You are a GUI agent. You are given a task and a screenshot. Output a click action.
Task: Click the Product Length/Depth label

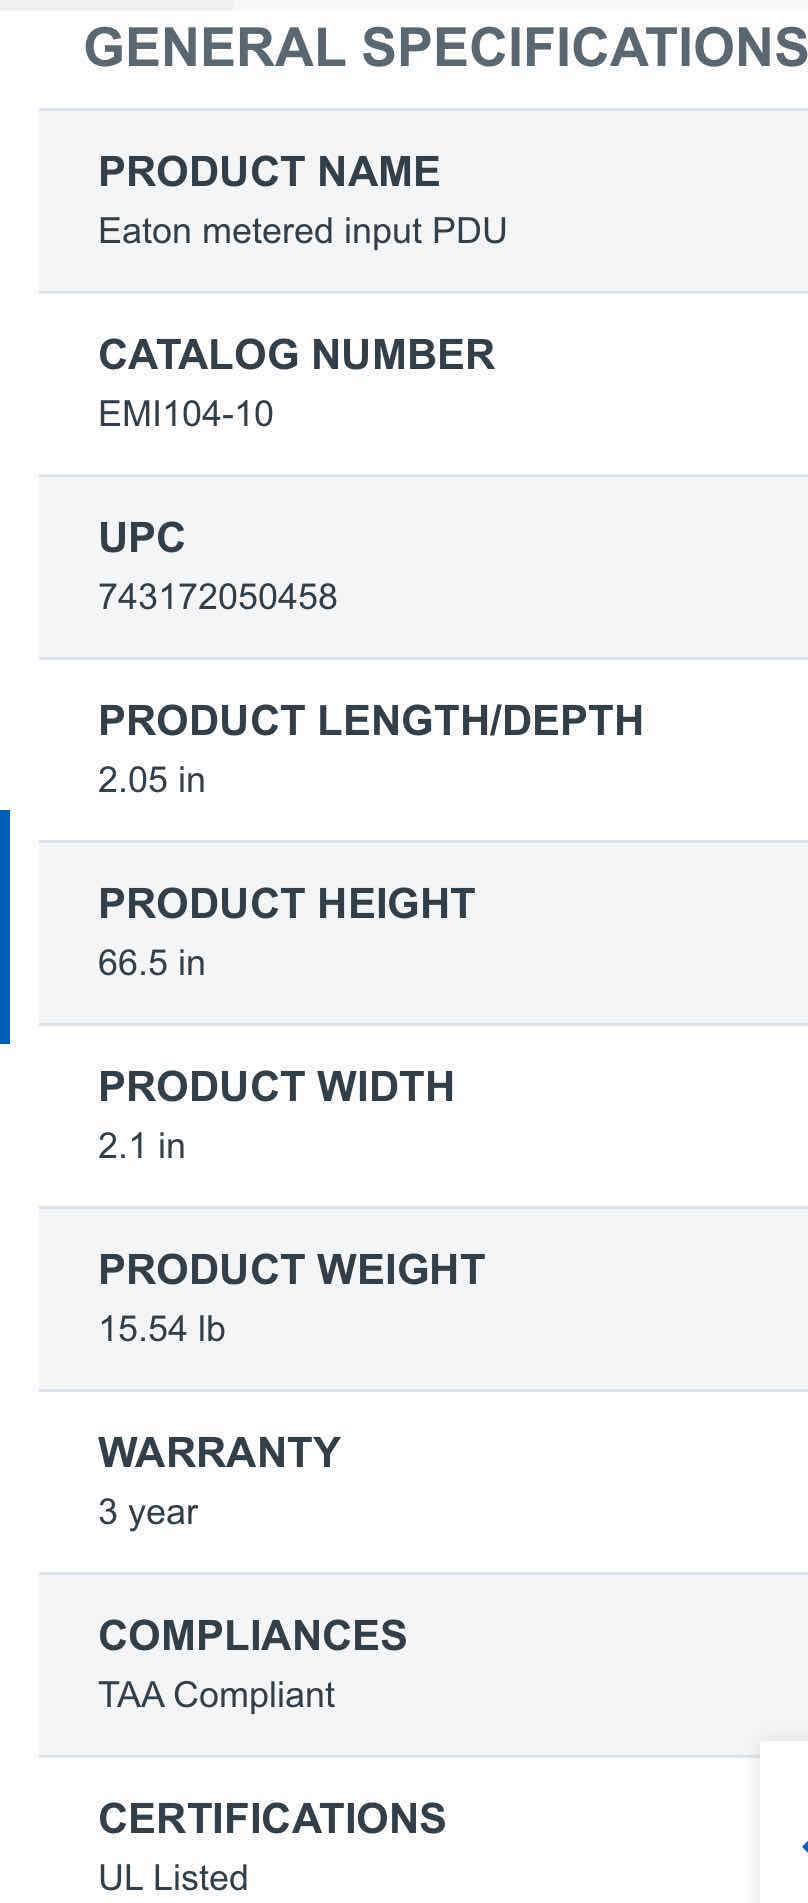click(x=370, y=721)
